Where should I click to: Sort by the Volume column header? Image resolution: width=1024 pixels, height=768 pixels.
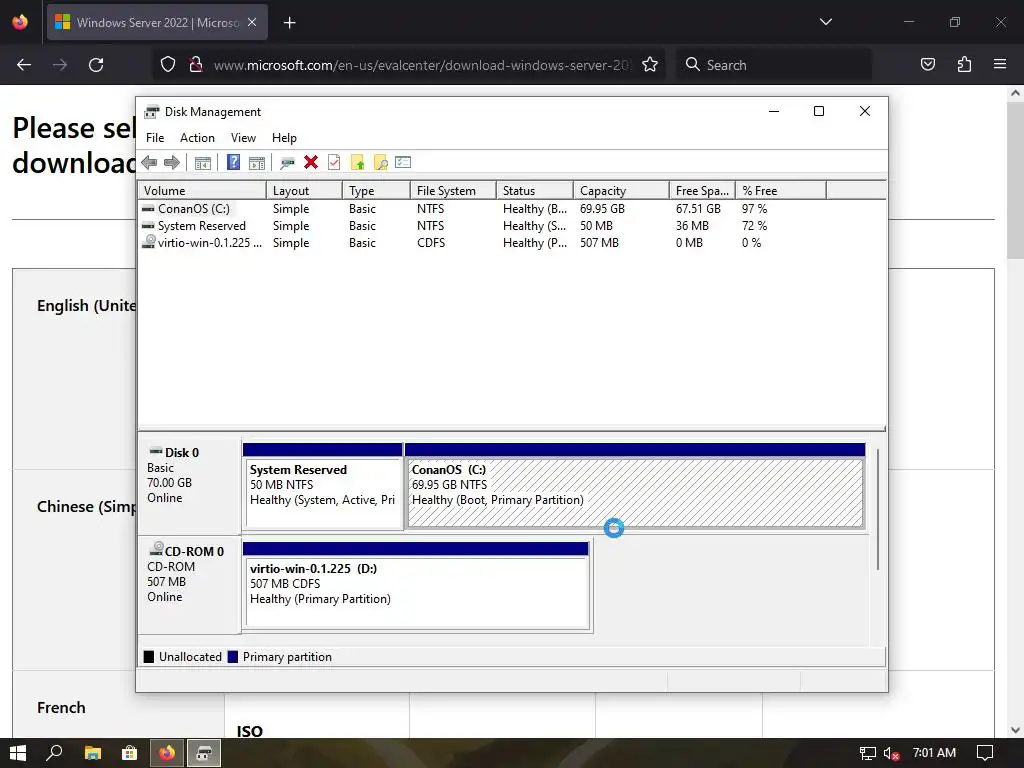(x=202, y=191)
